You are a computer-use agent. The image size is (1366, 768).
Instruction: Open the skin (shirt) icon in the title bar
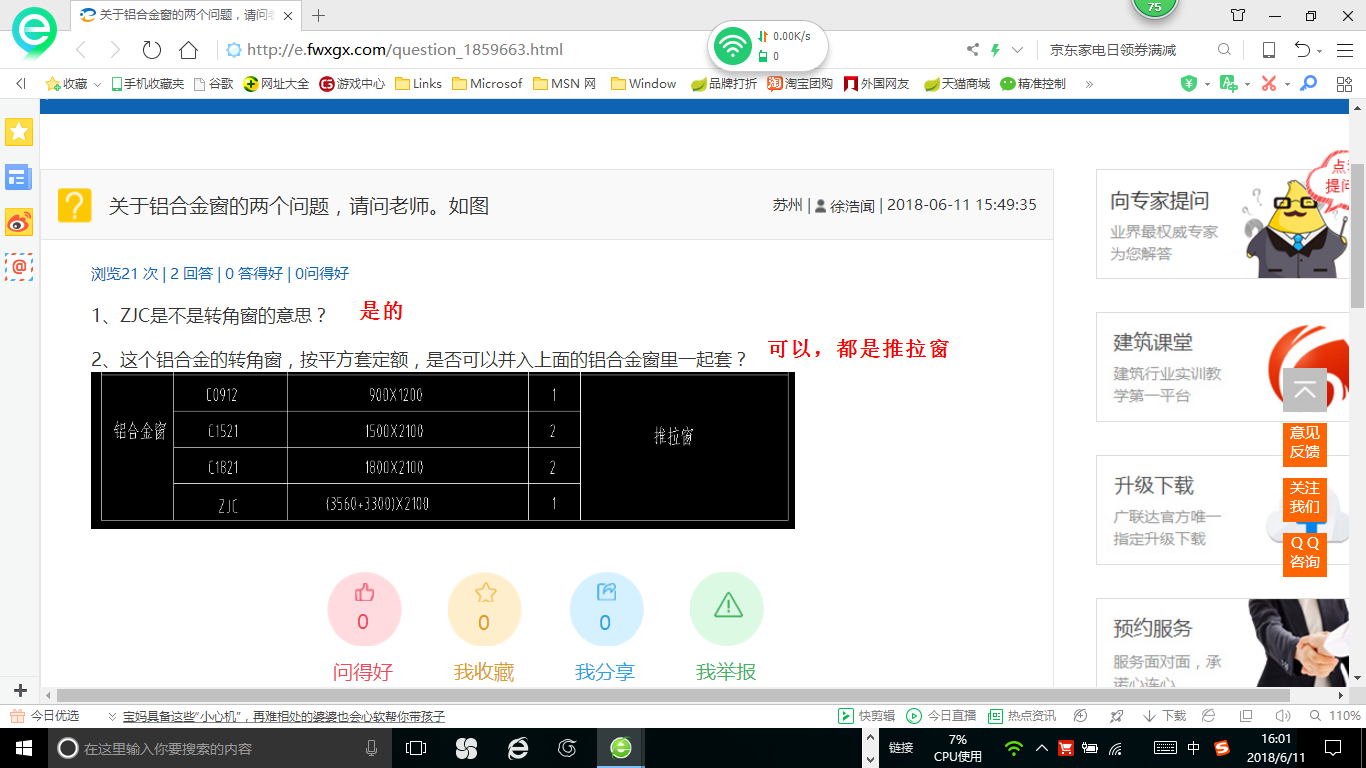[x=1238, y=15]
